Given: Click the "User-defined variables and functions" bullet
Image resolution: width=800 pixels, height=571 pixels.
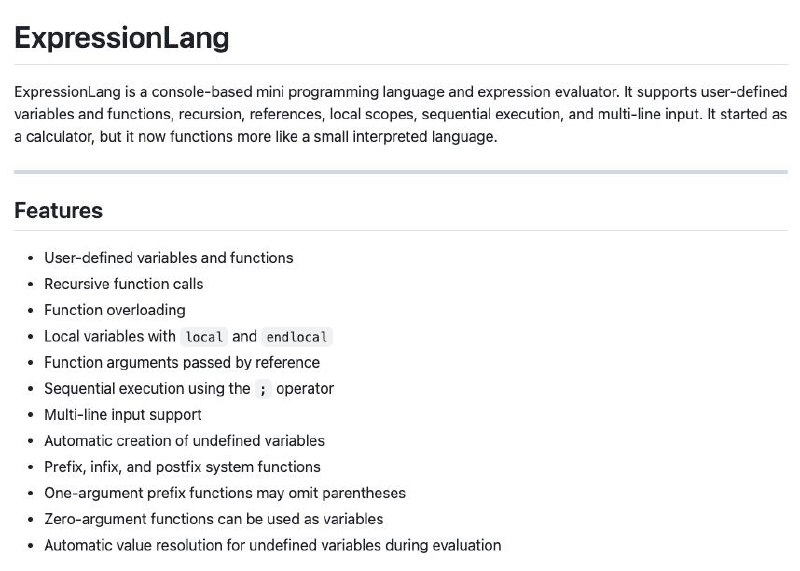Looking at the screenshot, I should coord(168,258).
